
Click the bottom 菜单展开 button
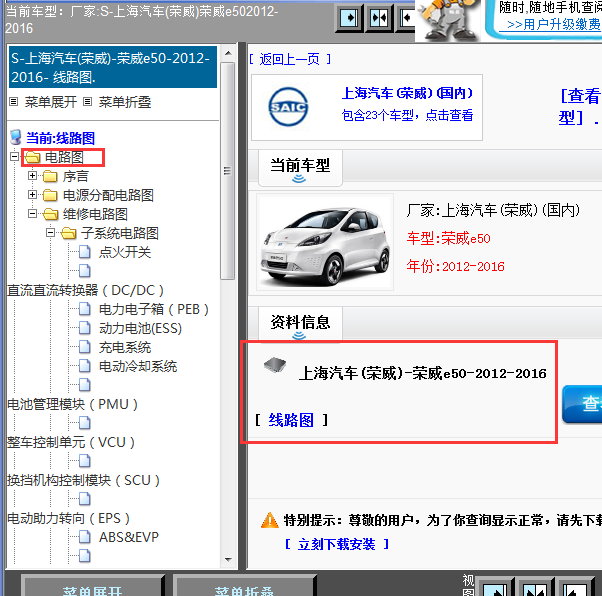coord(93,587)
